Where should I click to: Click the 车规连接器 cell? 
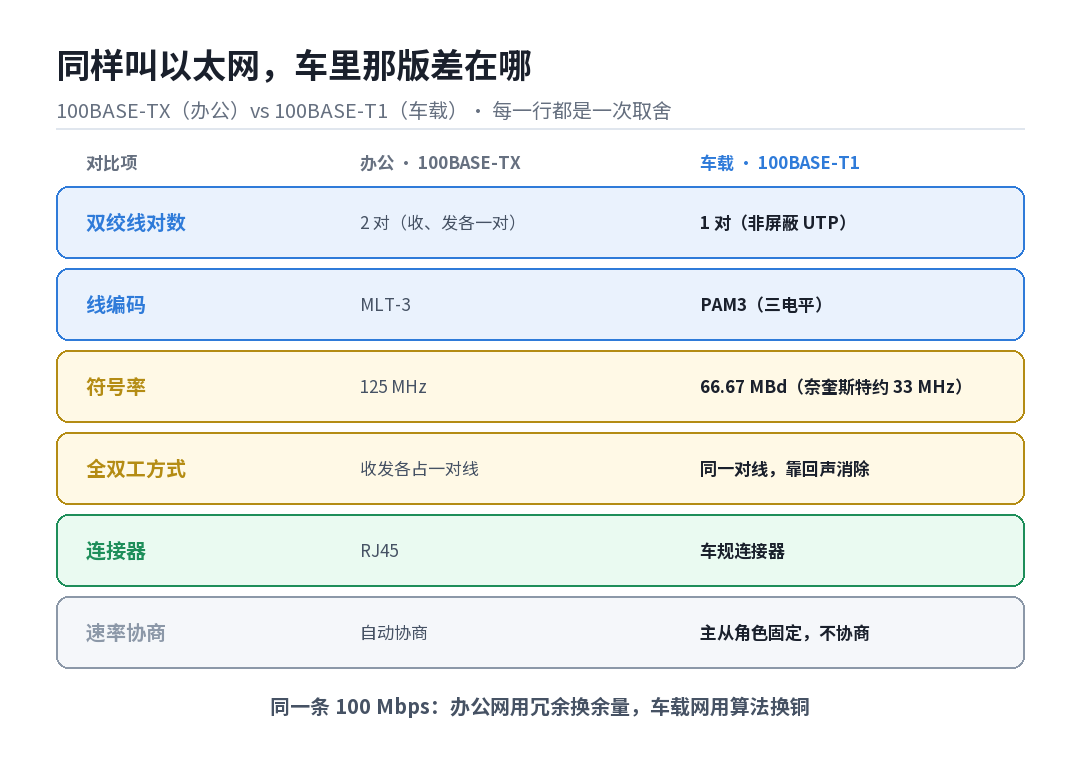pos(742,551)
